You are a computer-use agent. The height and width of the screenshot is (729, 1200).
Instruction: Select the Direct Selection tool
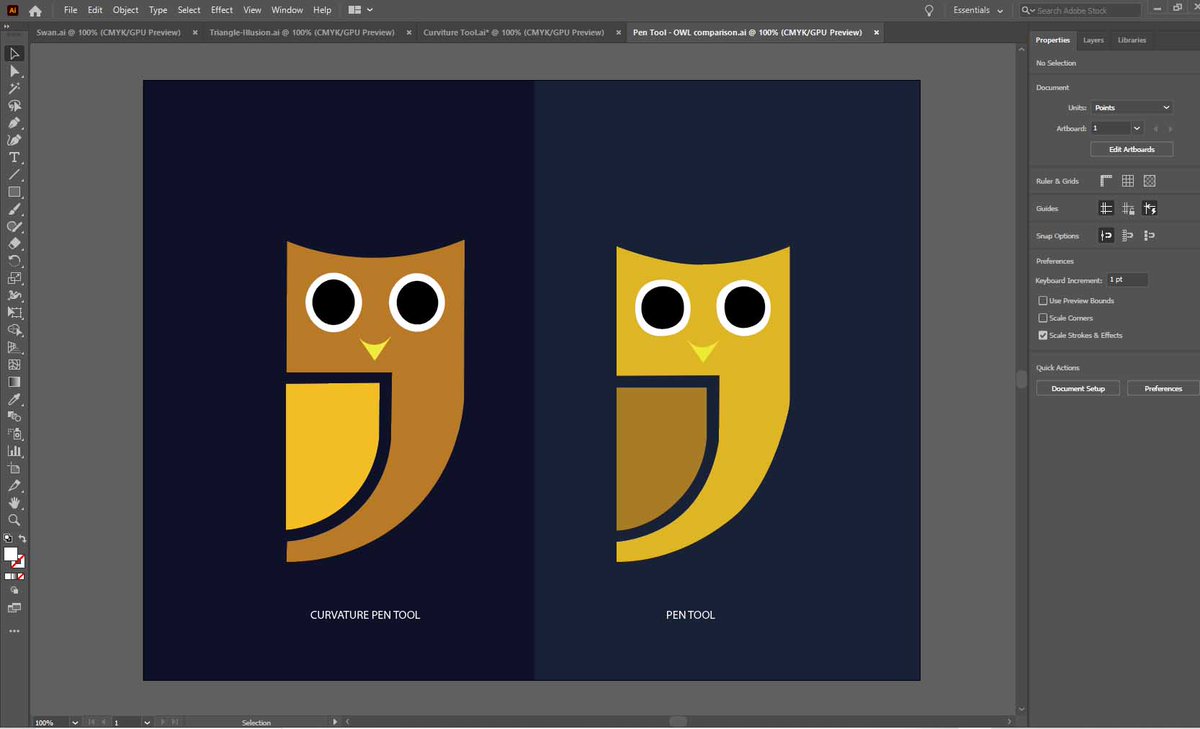click(14, 71)
